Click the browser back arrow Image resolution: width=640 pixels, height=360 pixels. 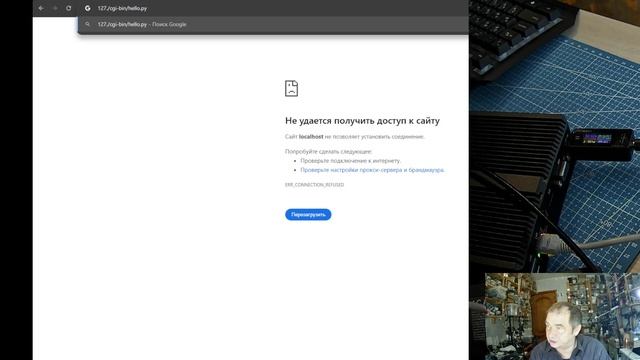41,8
